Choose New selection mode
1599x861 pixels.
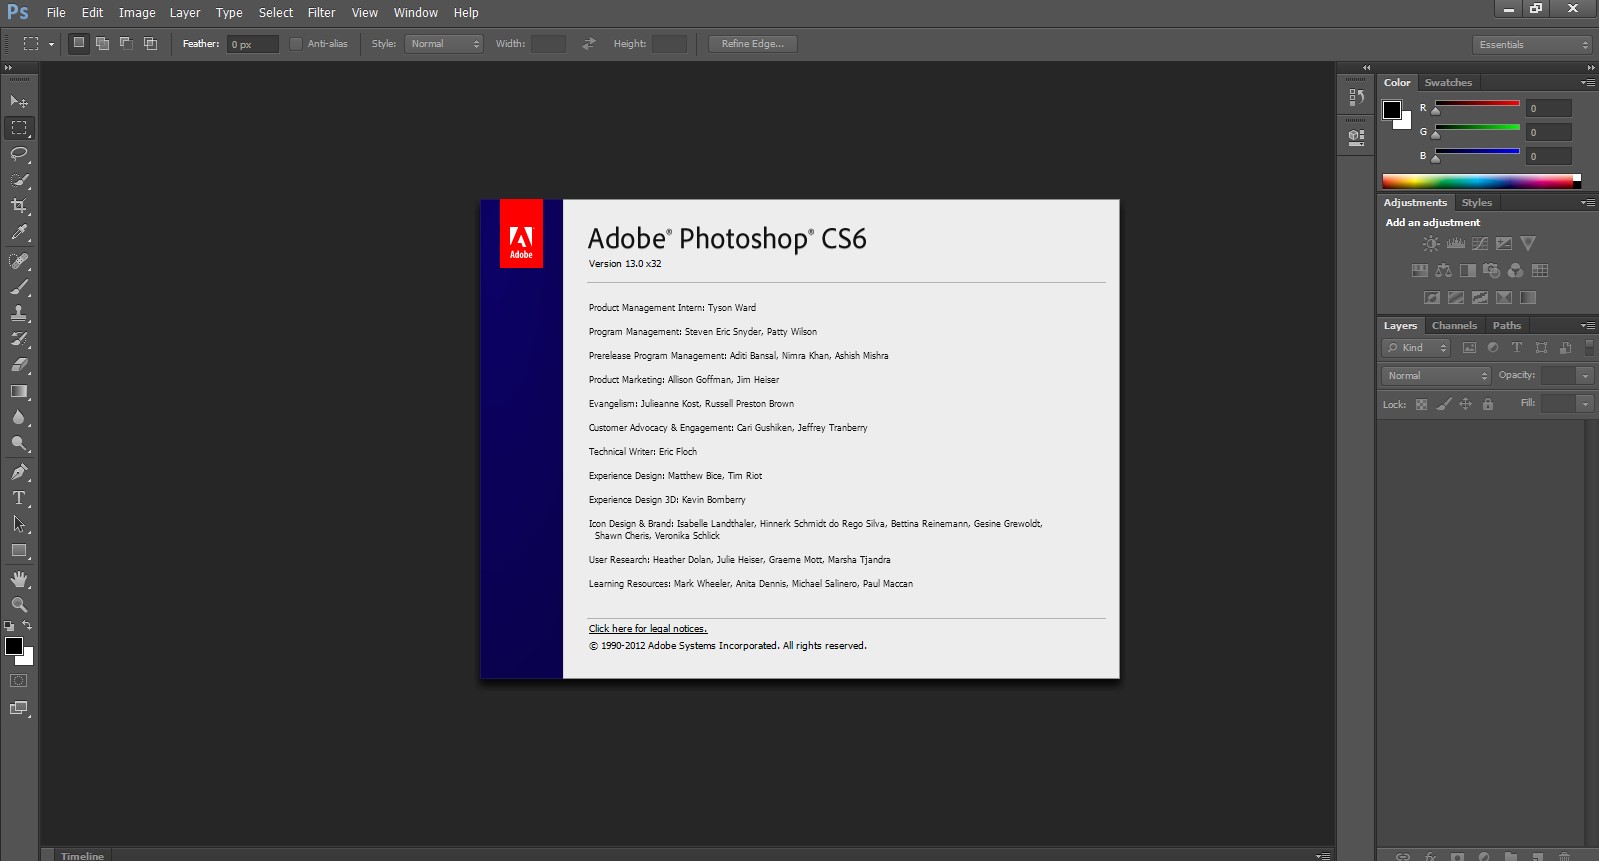click(x=79, y=43)
